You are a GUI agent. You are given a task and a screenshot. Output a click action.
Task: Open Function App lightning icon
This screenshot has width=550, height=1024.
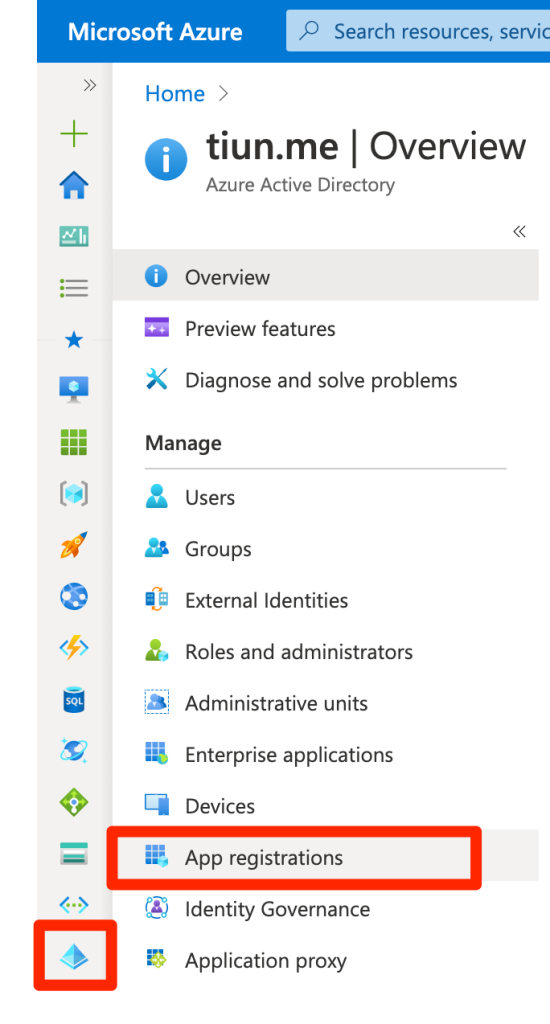click(74, 648)
